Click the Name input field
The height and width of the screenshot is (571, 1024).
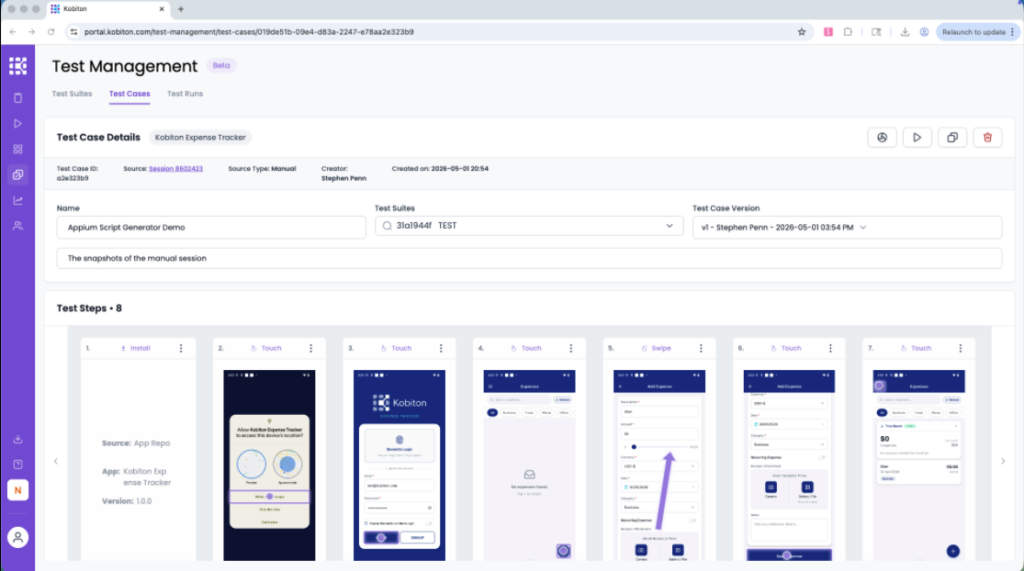pyautogui.click(x=211, y=227)
